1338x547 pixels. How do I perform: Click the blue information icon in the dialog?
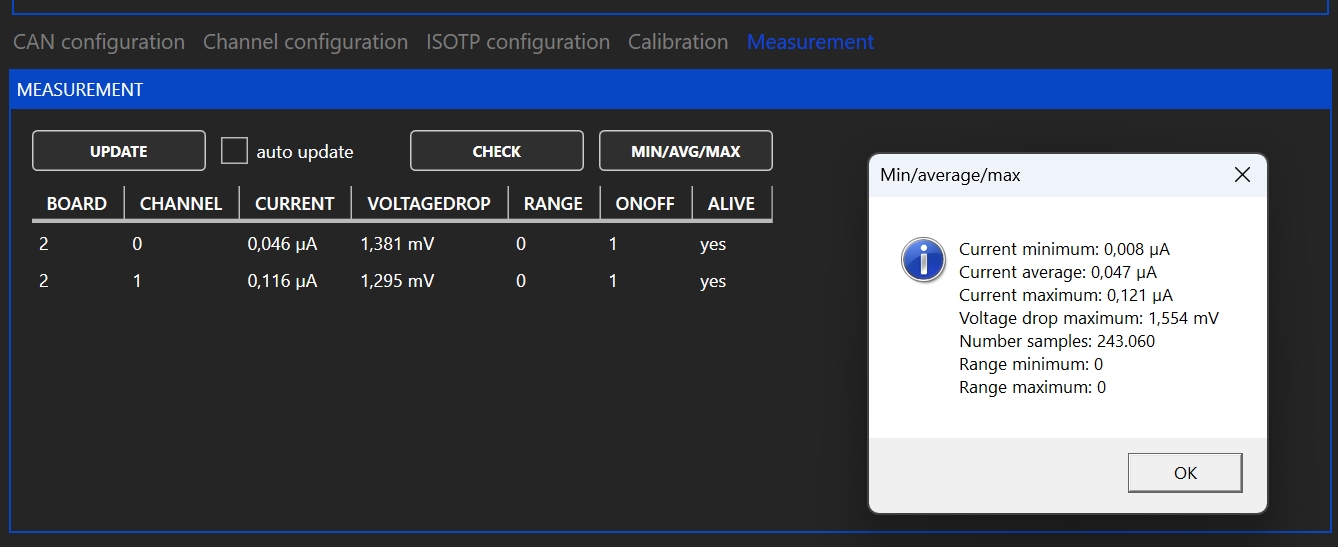[x=923, y=260]
